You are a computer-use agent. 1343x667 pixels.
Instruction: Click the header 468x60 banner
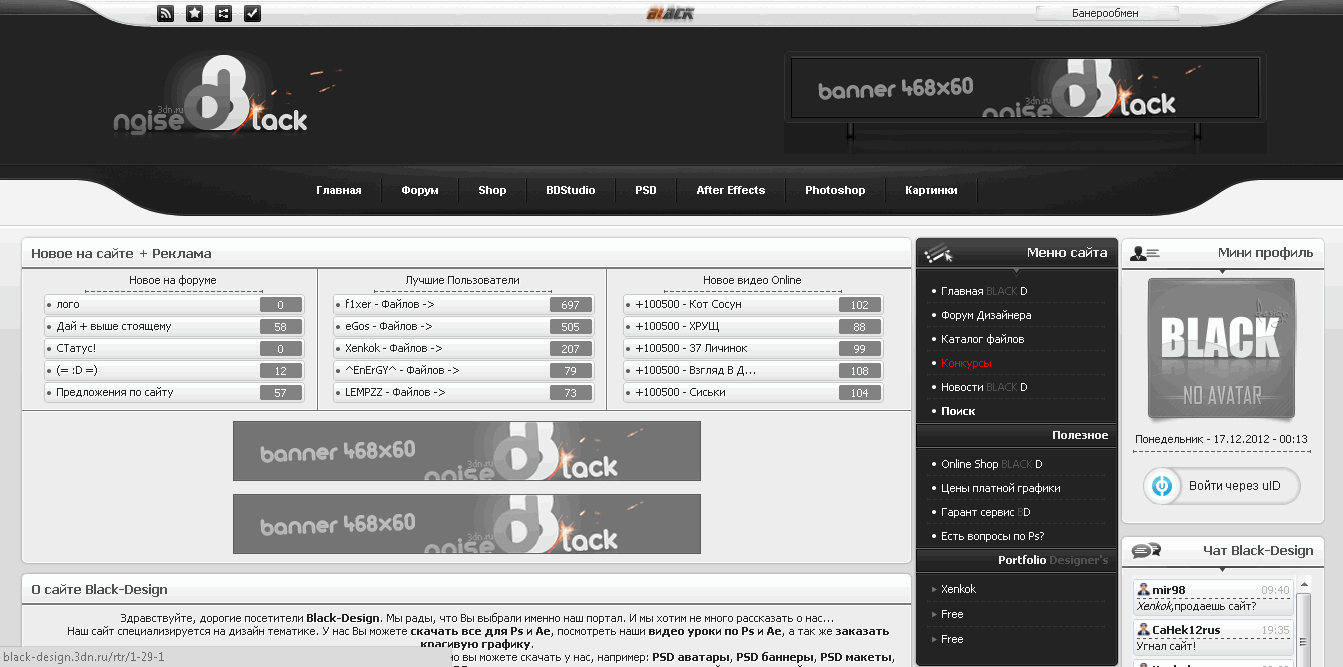(x=1026, y=89)
